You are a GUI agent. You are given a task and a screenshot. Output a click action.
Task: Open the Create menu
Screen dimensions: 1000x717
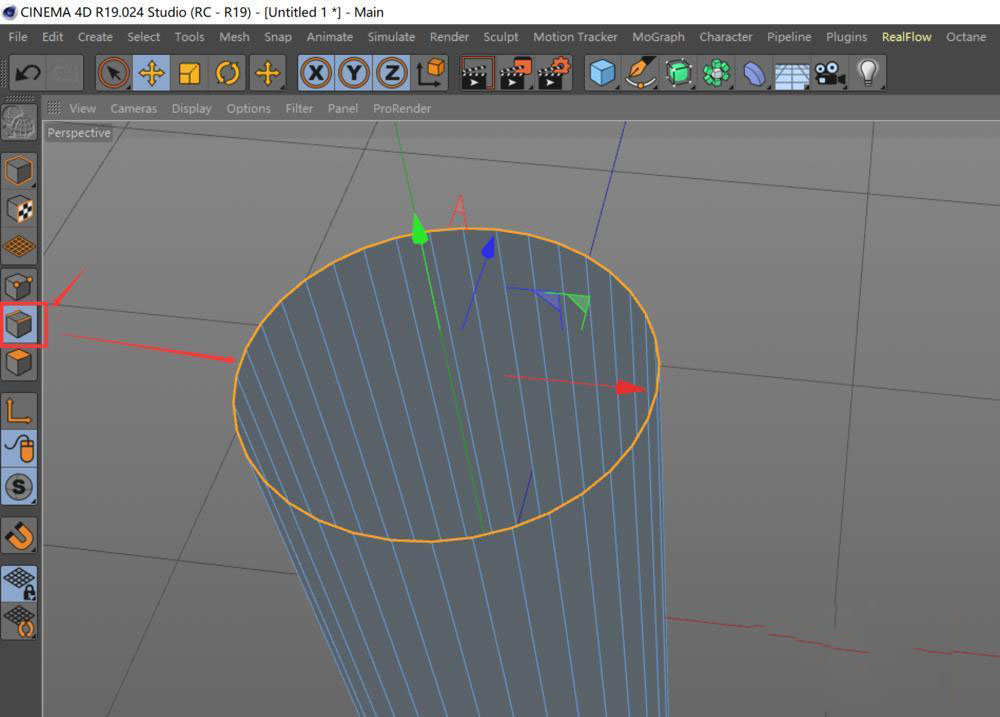95,37
